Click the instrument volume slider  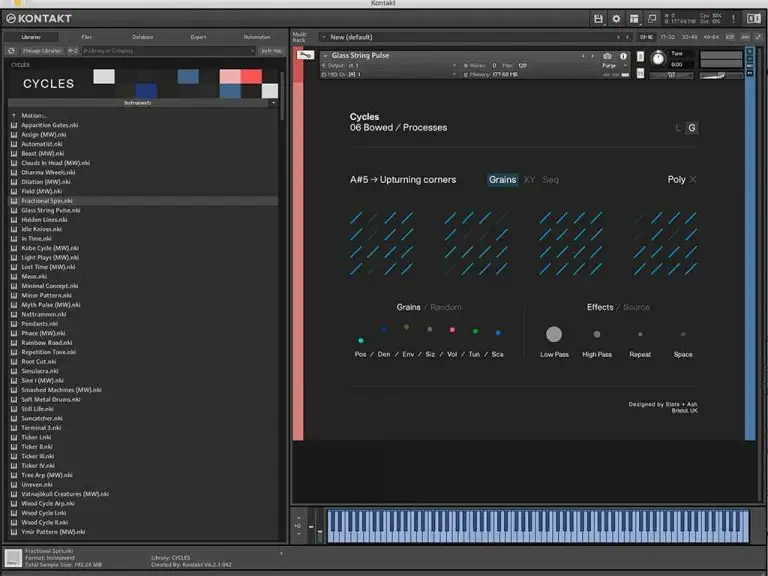(x=721, y=75)
